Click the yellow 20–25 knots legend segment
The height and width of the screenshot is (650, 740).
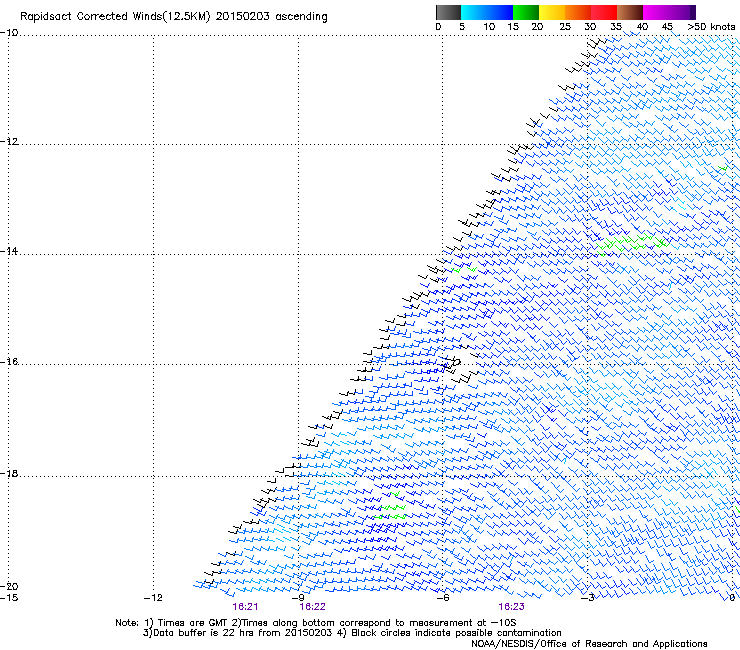click(x=552, y=12)
